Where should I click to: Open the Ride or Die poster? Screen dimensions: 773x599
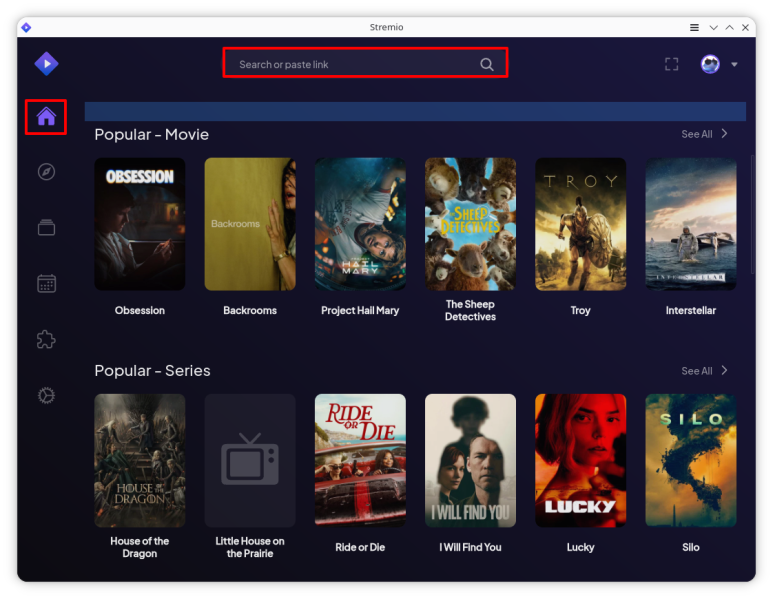[x=360, y=460]
